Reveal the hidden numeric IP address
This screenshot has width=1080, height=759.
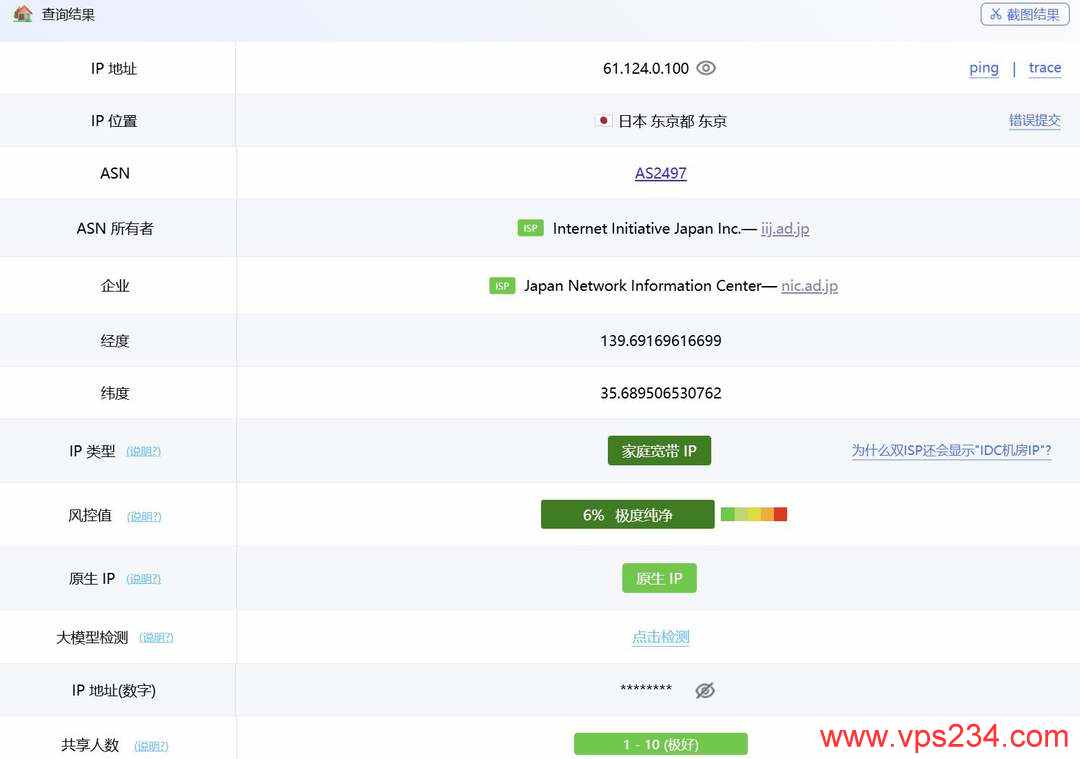click(705, 690)
